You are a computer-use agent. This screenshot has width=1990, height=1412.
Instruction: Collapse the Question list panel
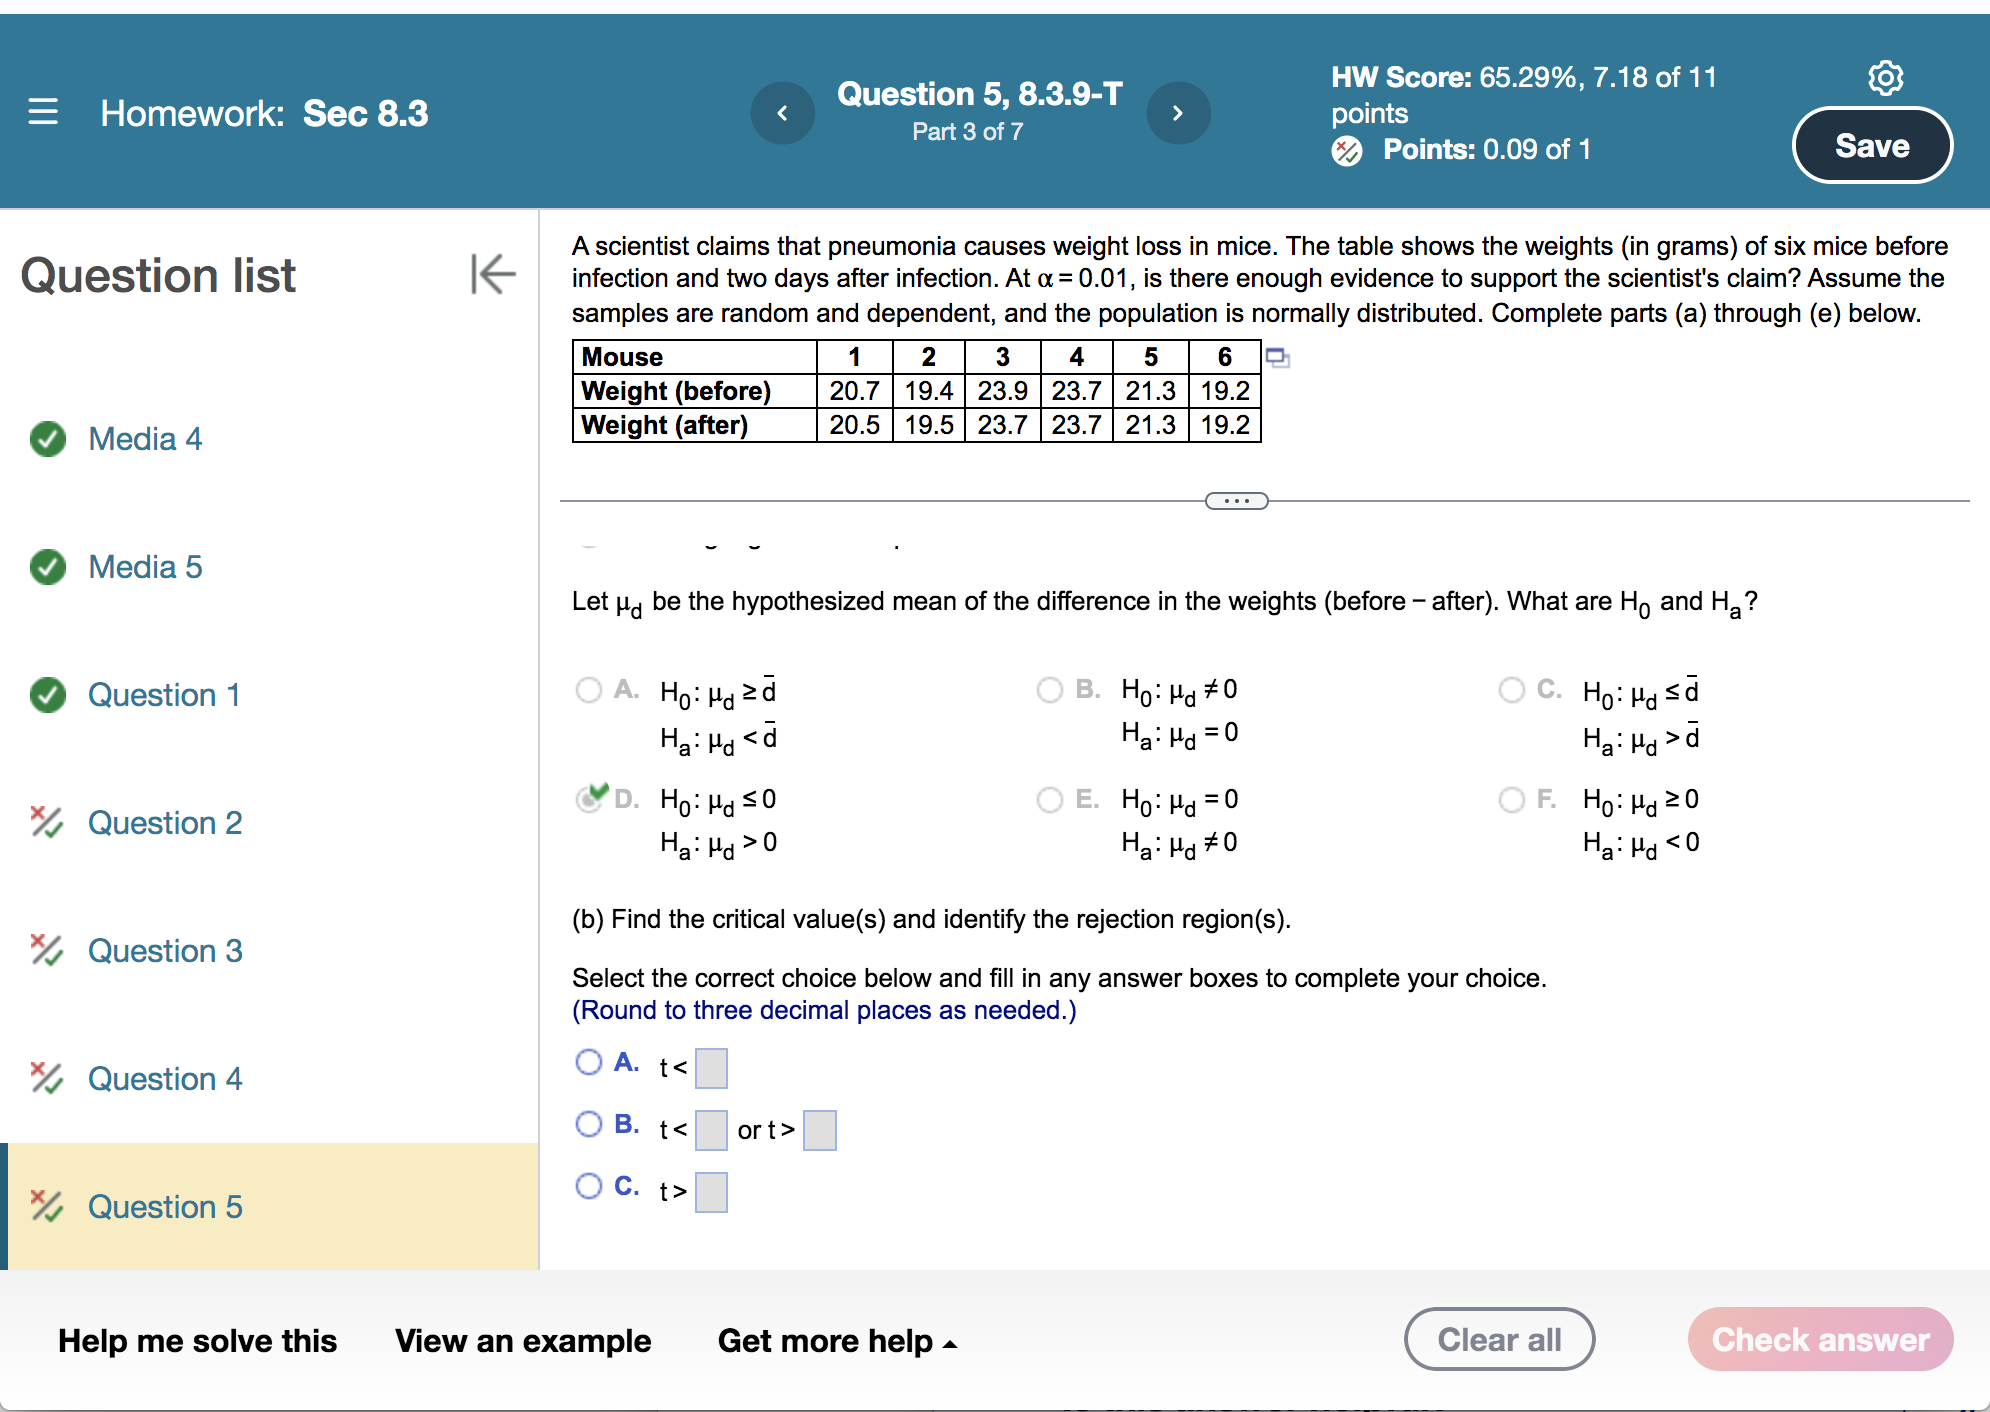(x=493, y=274)
